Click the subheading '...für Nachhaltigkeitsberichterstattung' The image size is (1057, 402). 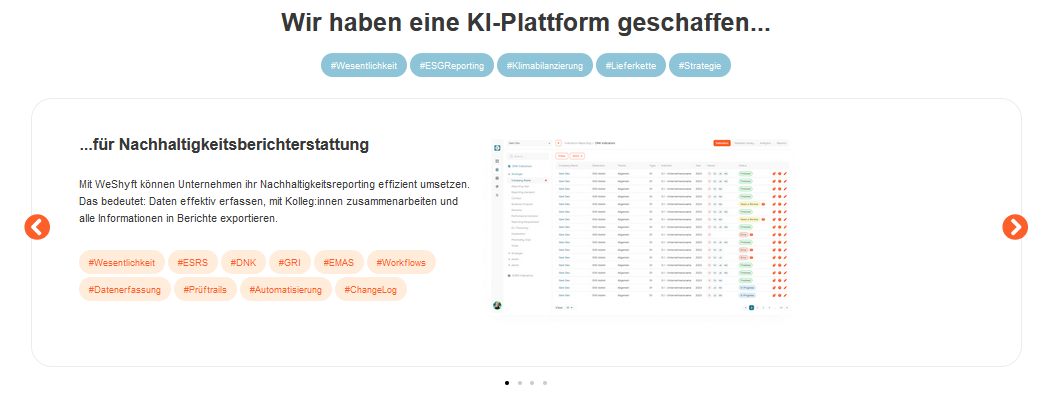tap(224, 144)
